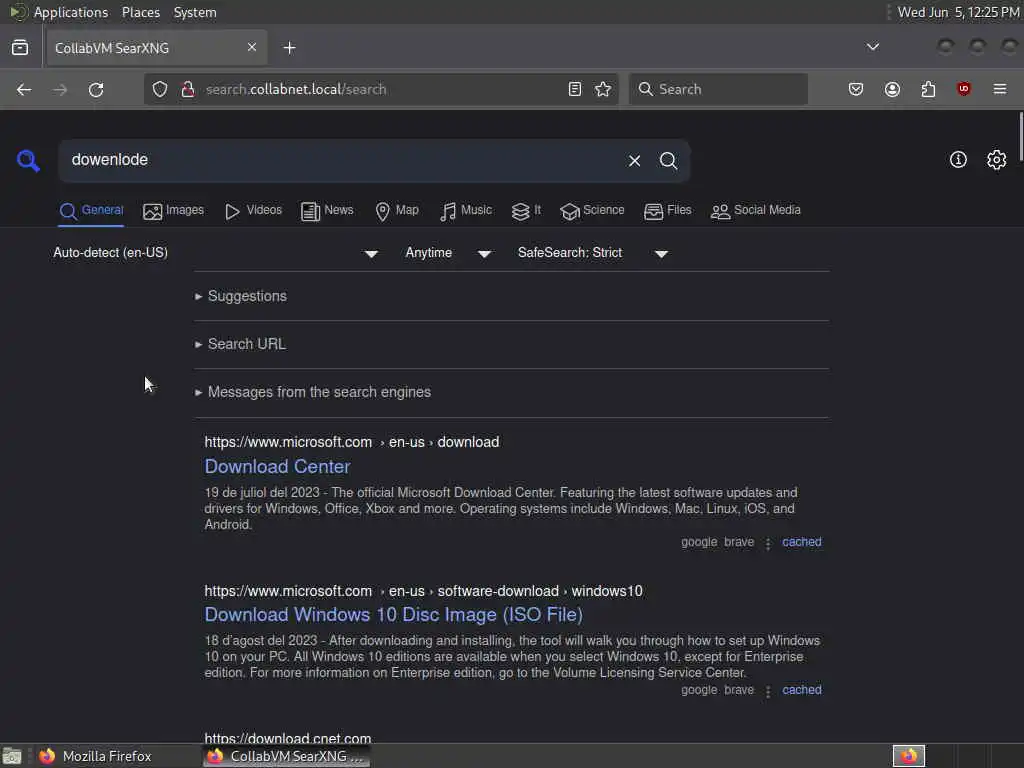The width and height of the screenshot is (1024, 768).
Task: Click the Firefox workspace switcher thumbnail
Action: tap(909, 756)
